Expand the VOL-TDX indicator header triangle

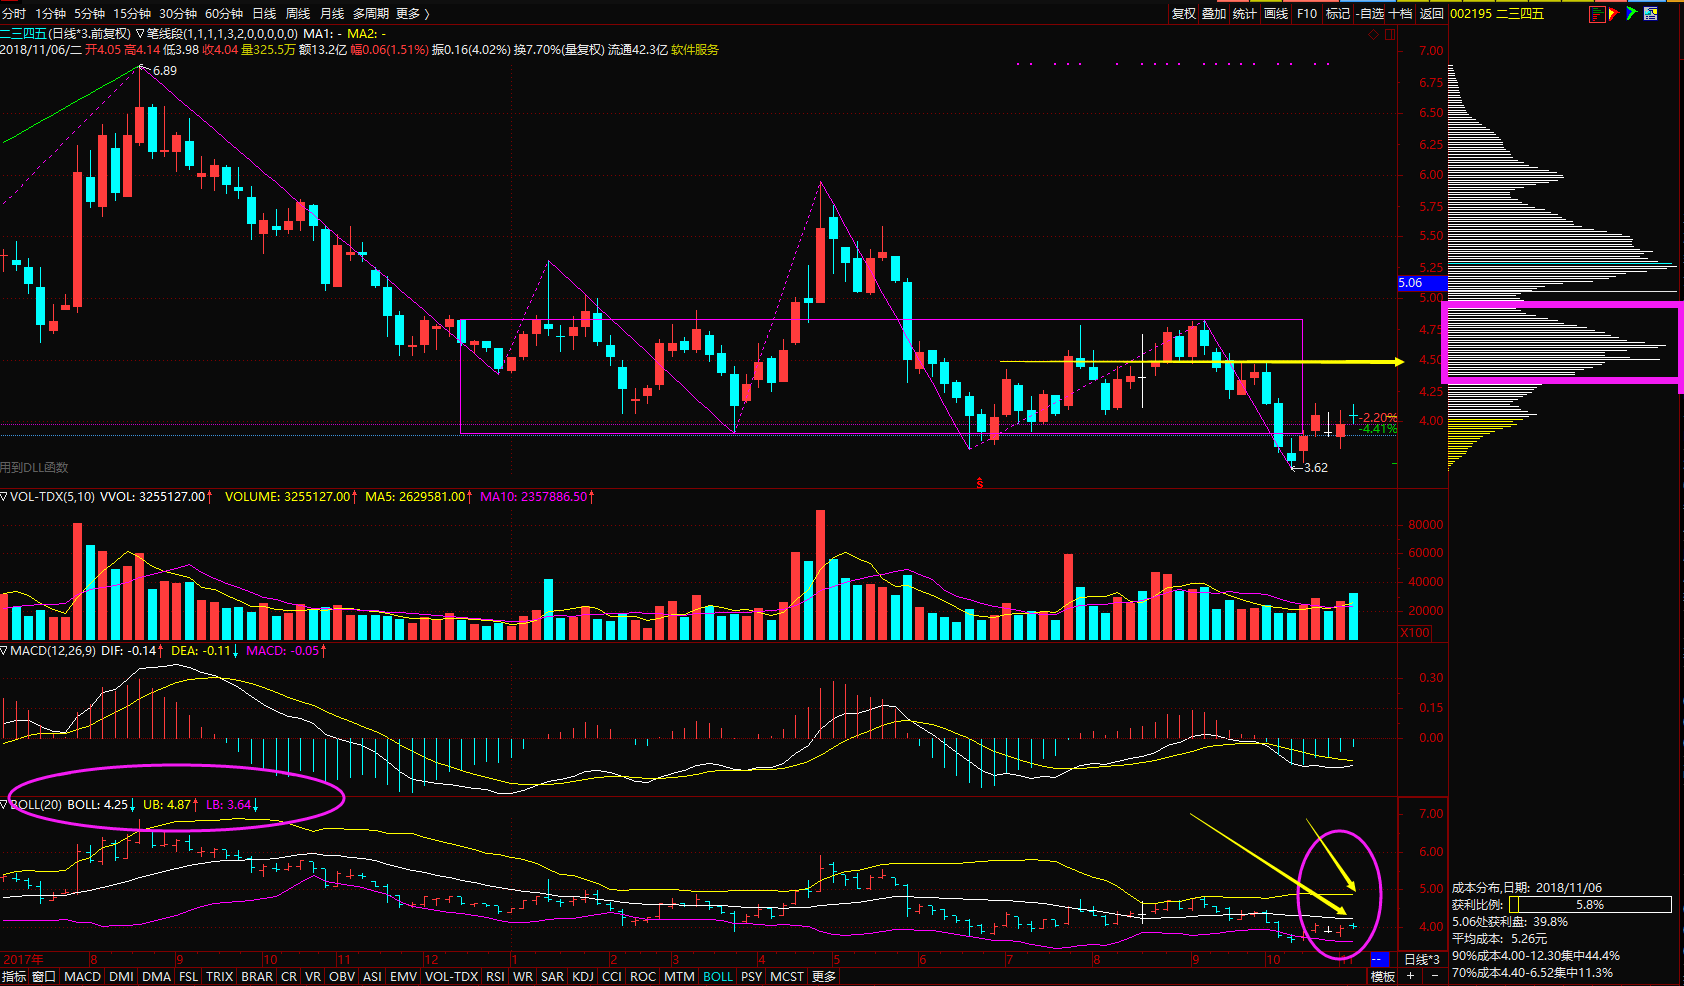[x=4, y=496]
